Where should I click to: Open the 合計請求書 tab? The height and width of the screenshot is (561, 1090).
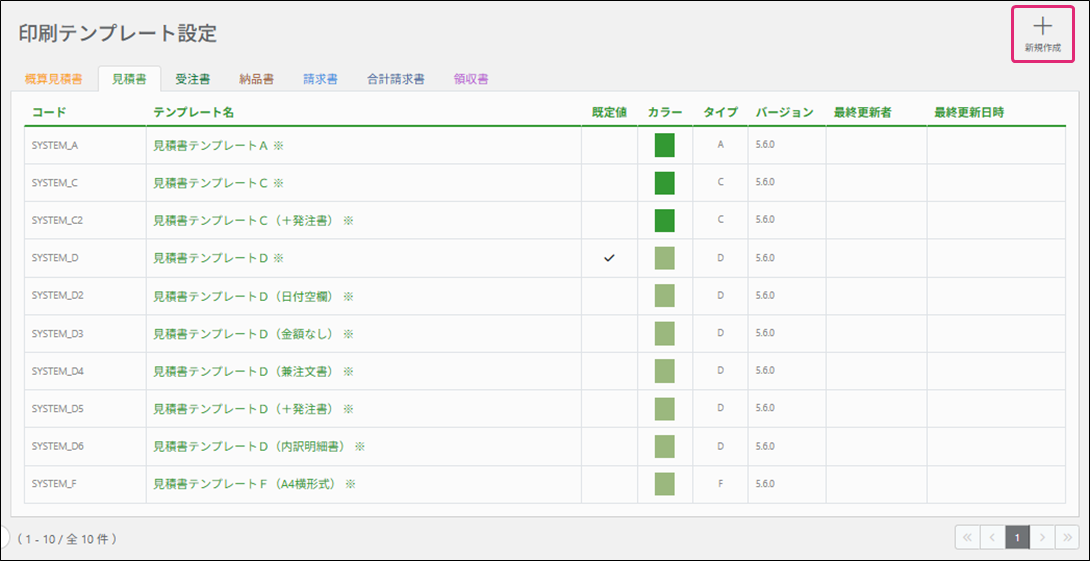(396, 79)
